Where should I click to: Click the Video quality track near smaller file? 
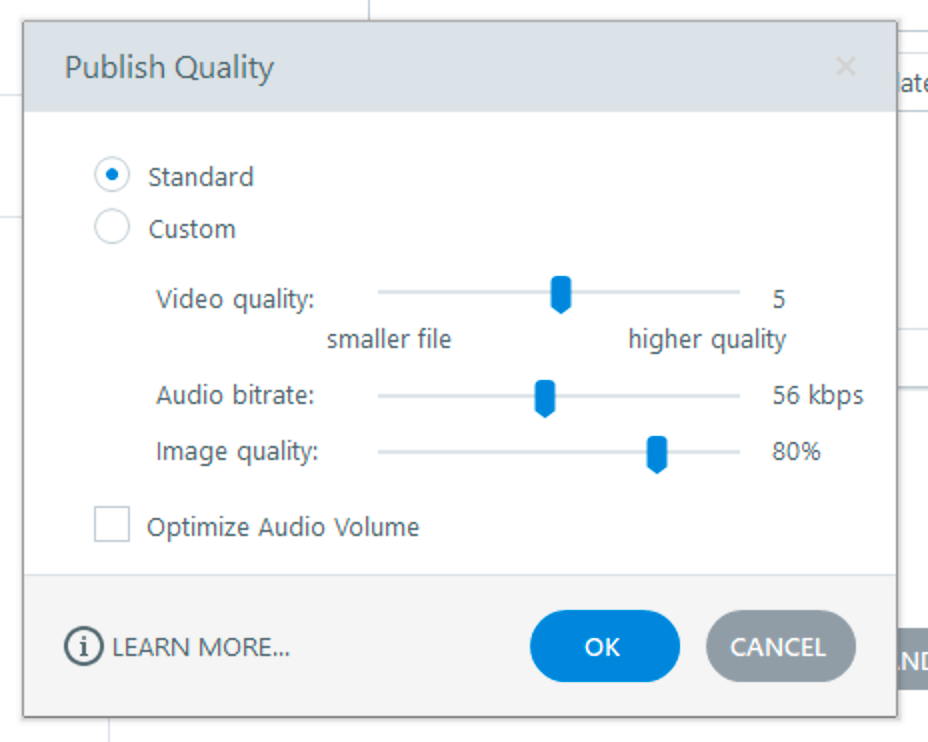pos(400,292)
